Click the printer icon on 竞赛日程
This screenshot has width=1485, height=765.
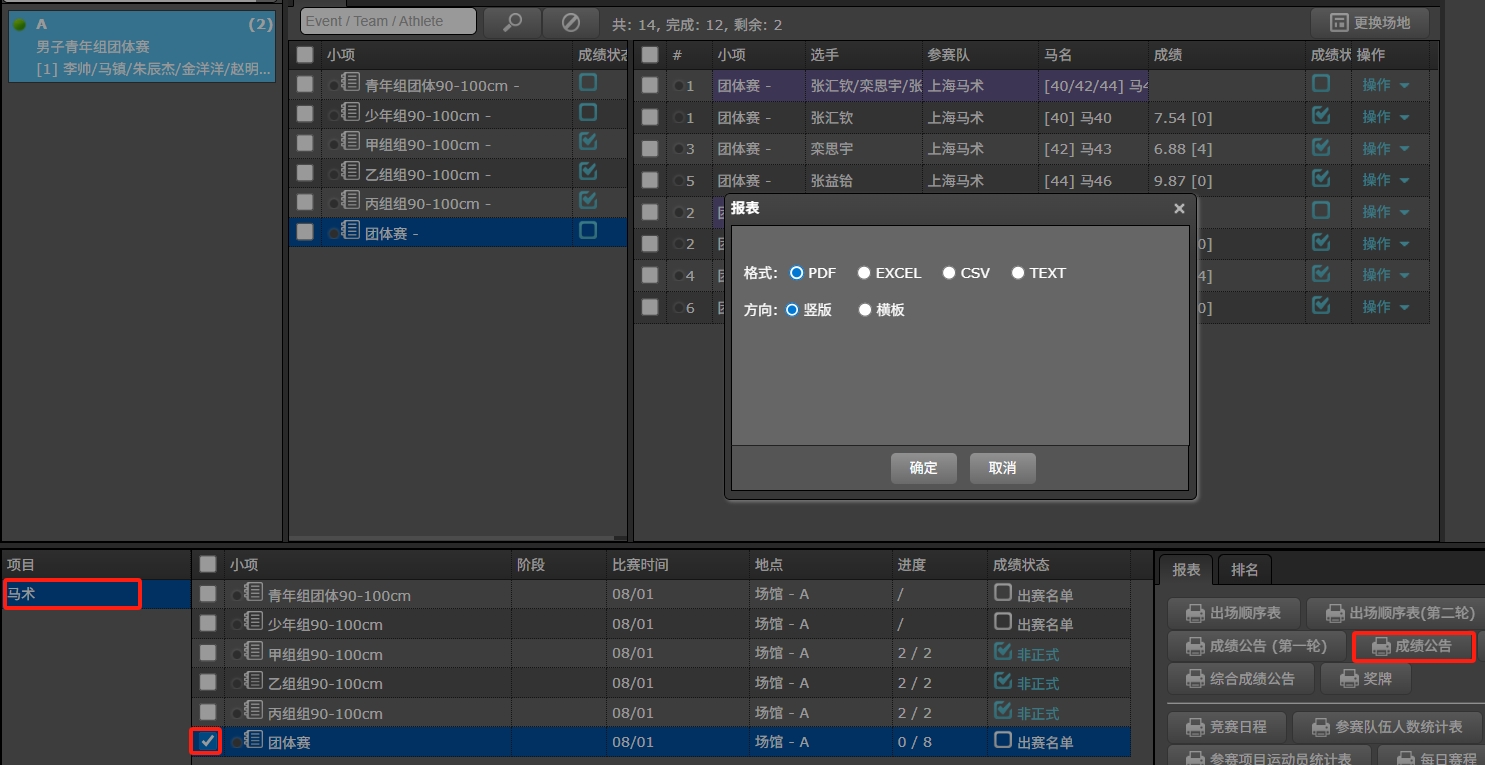tap(1195, 727)
